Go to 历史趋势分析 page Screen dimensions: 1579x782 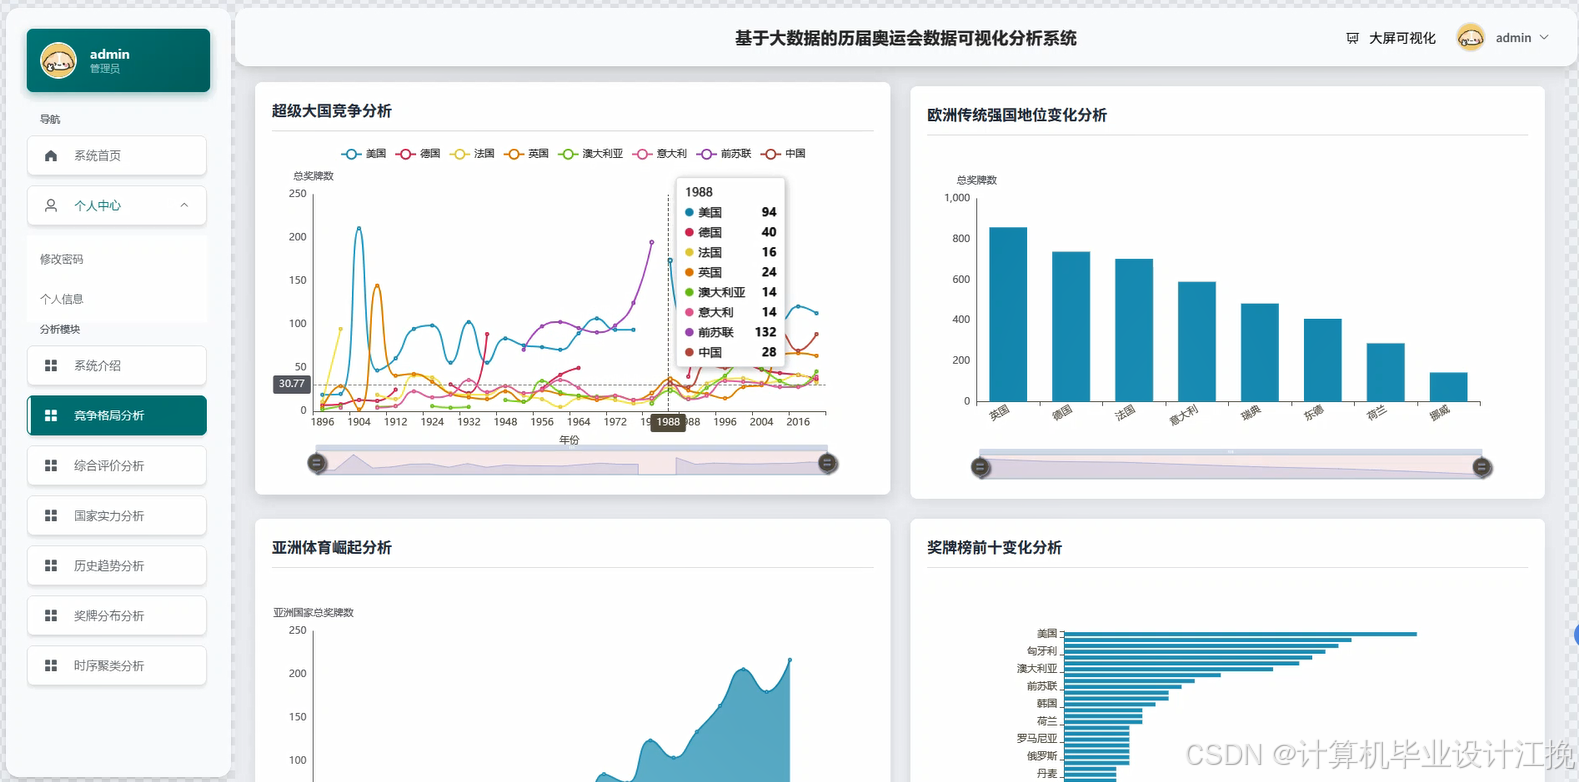[117, 566]
